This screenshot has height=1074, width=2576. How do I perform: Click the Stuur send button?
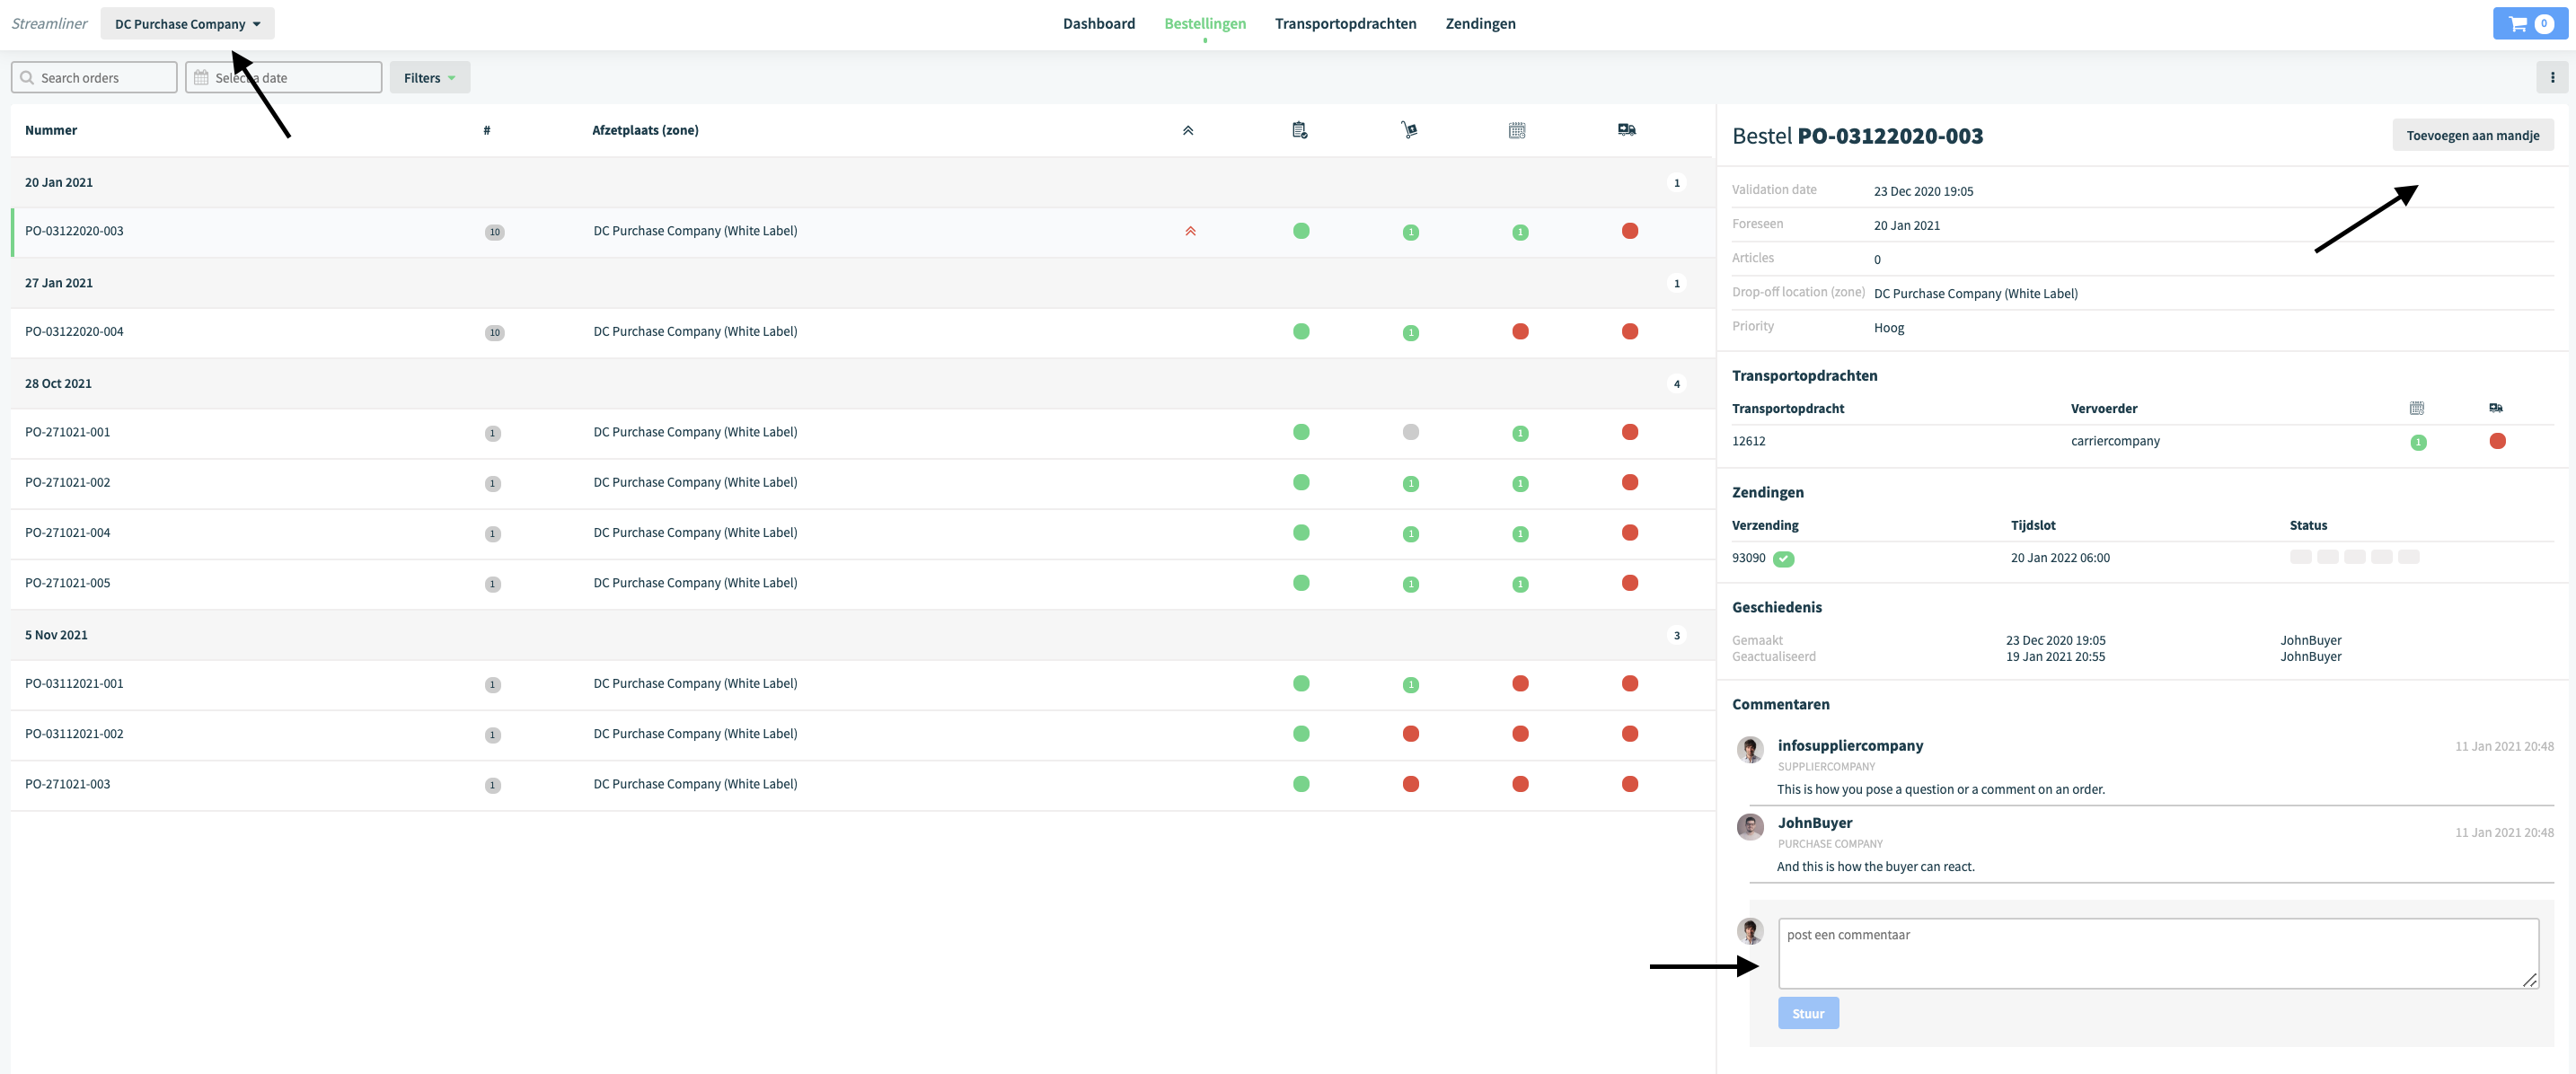tap(1808, 1013)
